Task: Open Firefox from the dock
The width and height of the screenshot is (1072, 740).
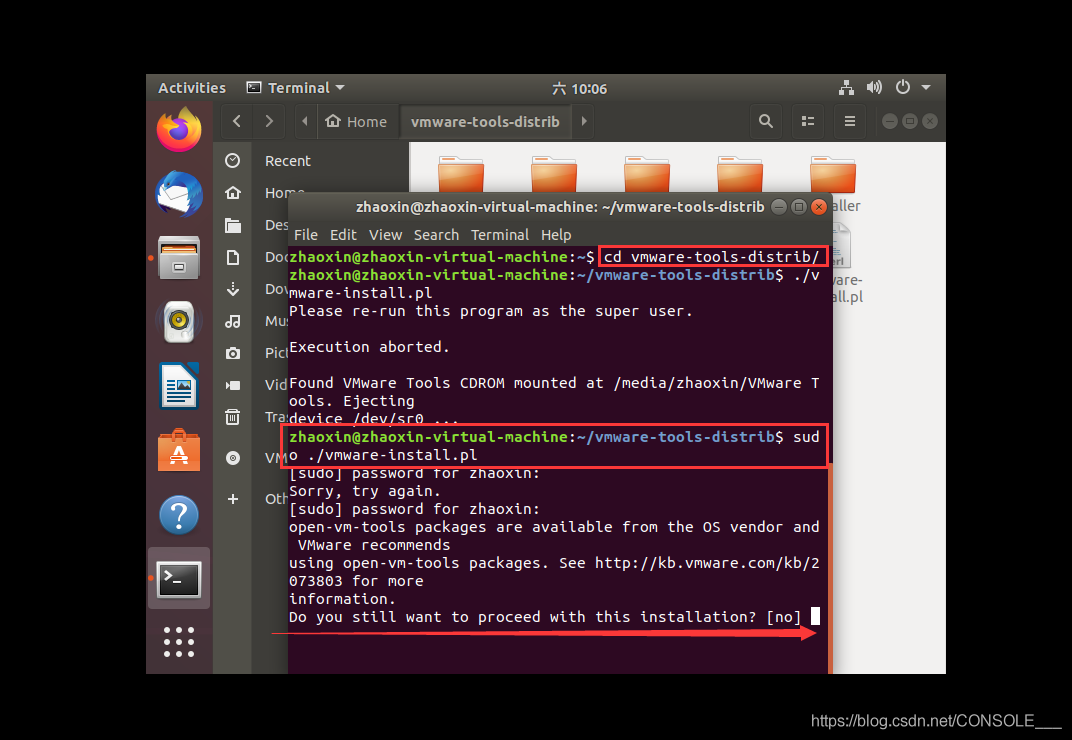Action: tap(179, 130)
